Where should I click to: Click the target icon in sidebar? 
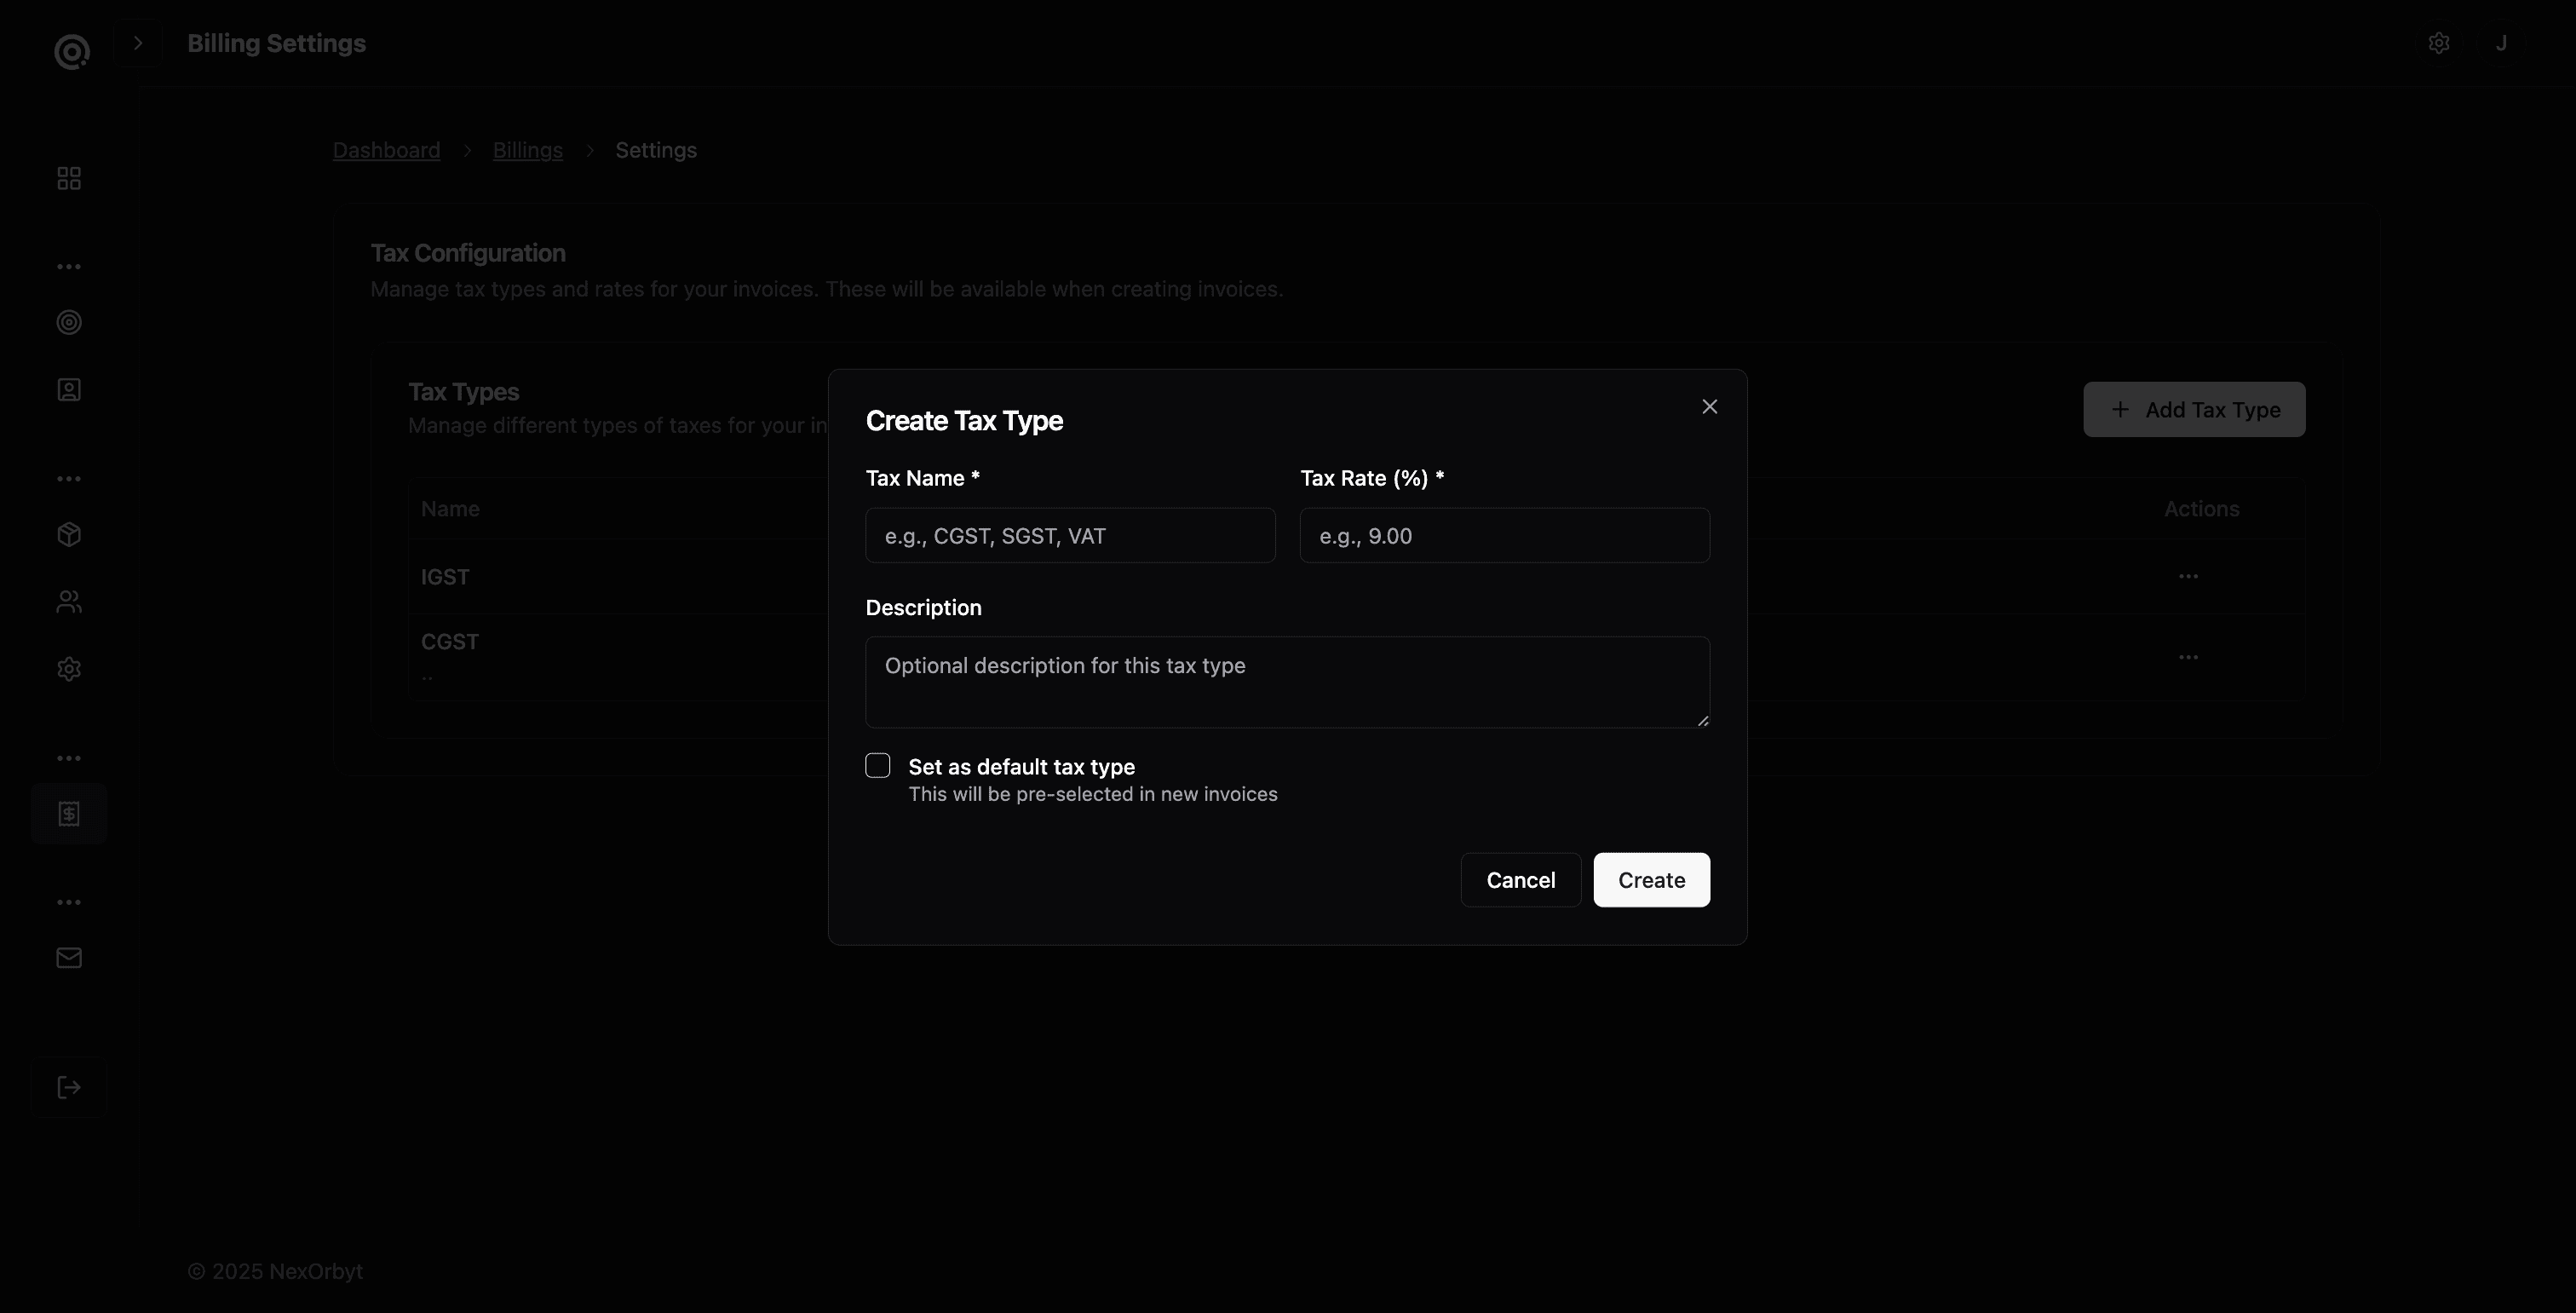pos(69,322)
